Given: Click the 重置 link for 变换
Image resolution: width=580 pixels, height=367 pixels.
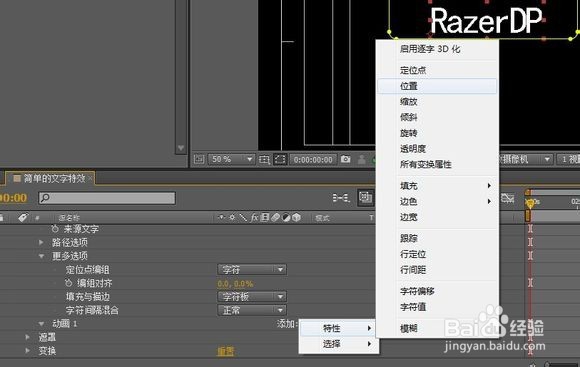Looking at the screenshot, I should click(226, 351).
